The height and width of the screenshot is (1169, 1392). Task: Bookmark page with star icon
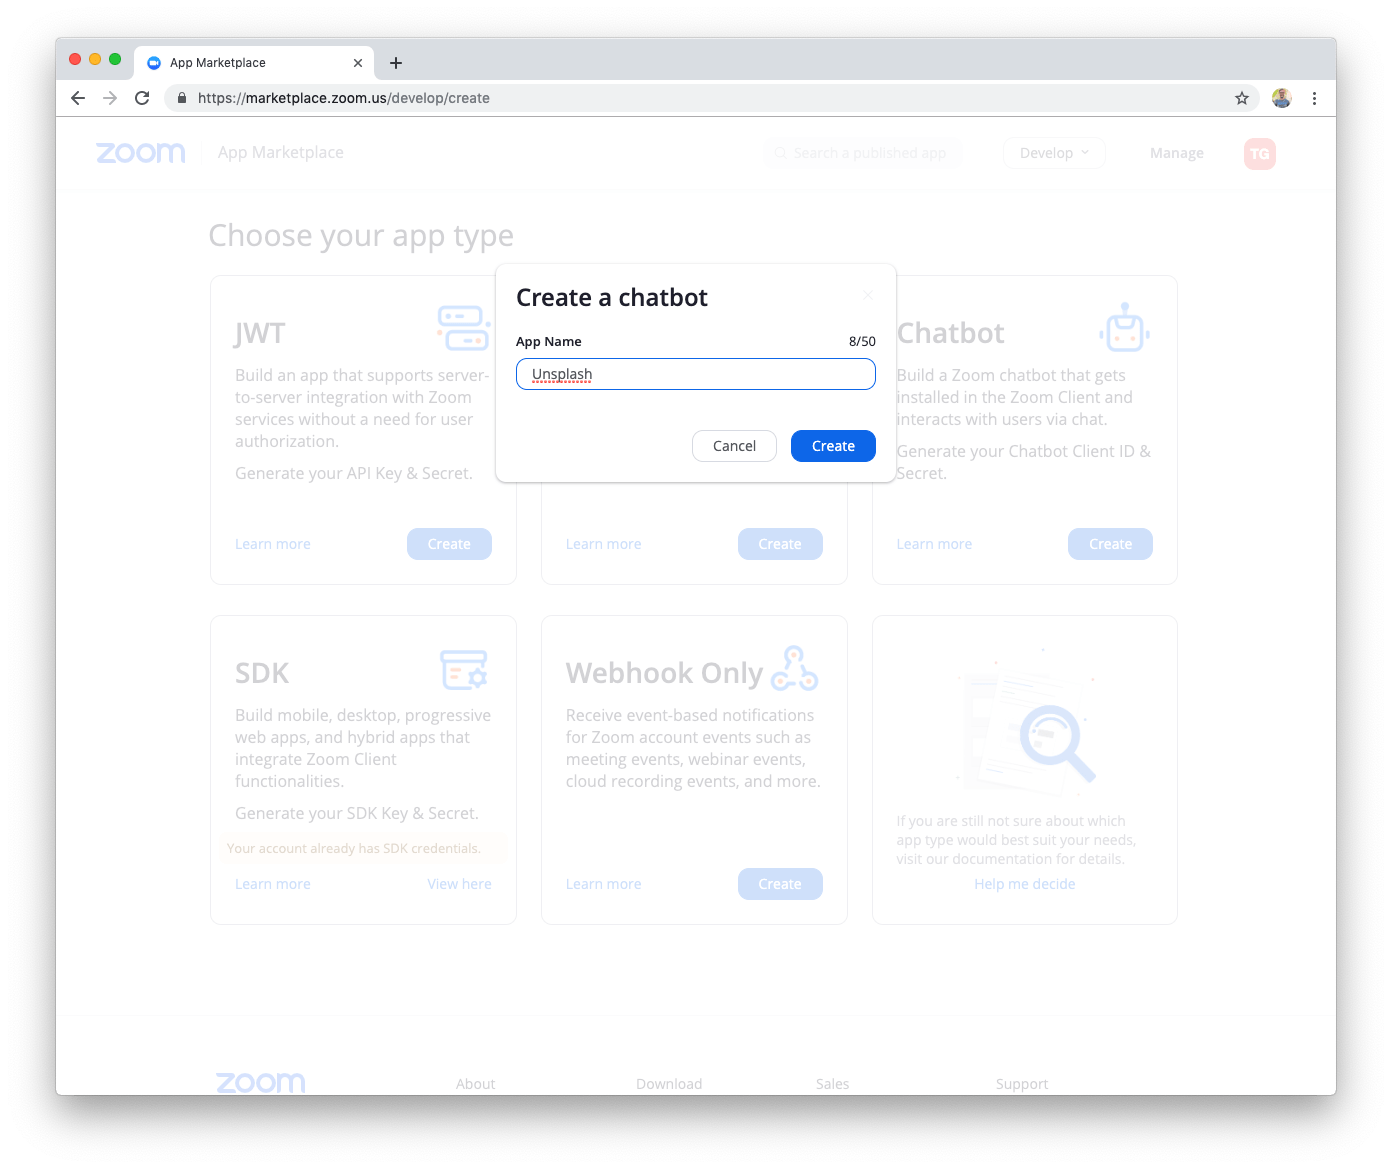coord(1242,98)
